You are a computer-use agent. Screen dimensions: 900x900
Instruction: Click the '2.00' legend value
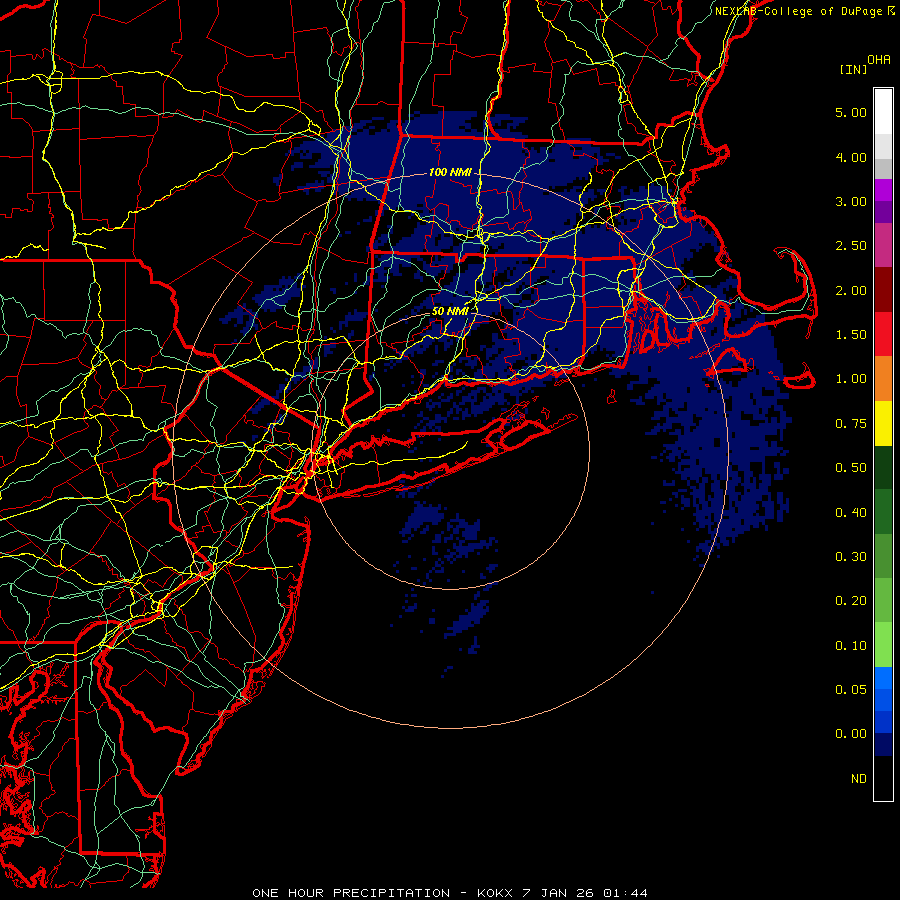851,290
